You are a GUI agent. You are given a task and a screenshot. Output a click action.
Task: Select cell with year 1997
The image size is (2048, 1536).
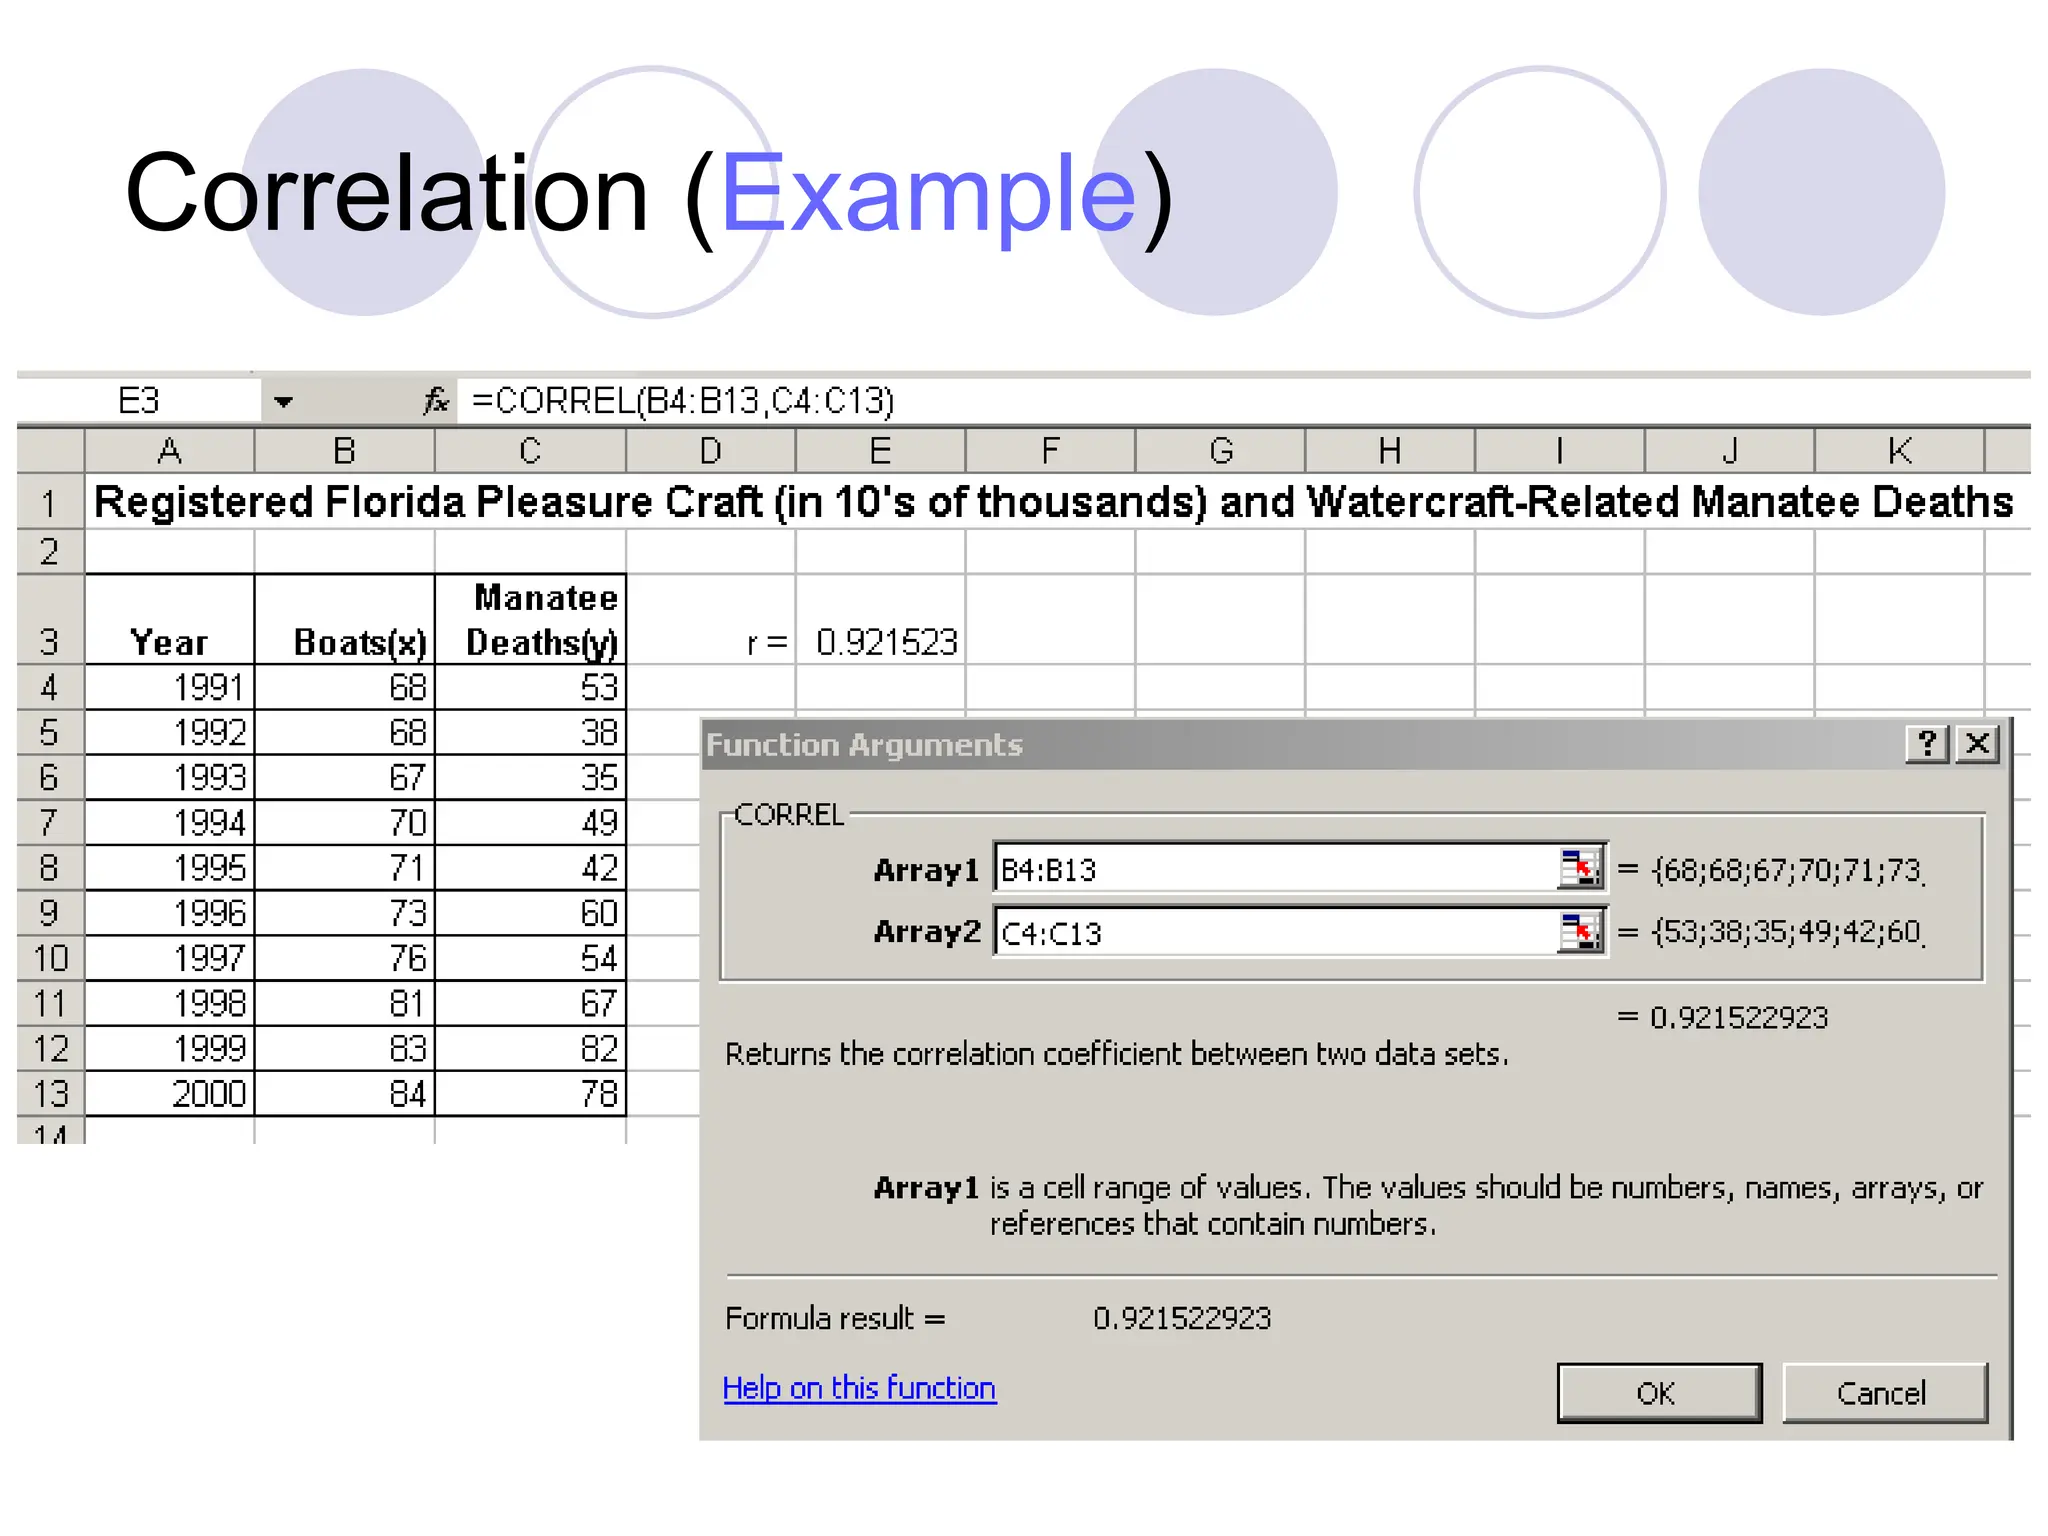(x=170, y=958)
